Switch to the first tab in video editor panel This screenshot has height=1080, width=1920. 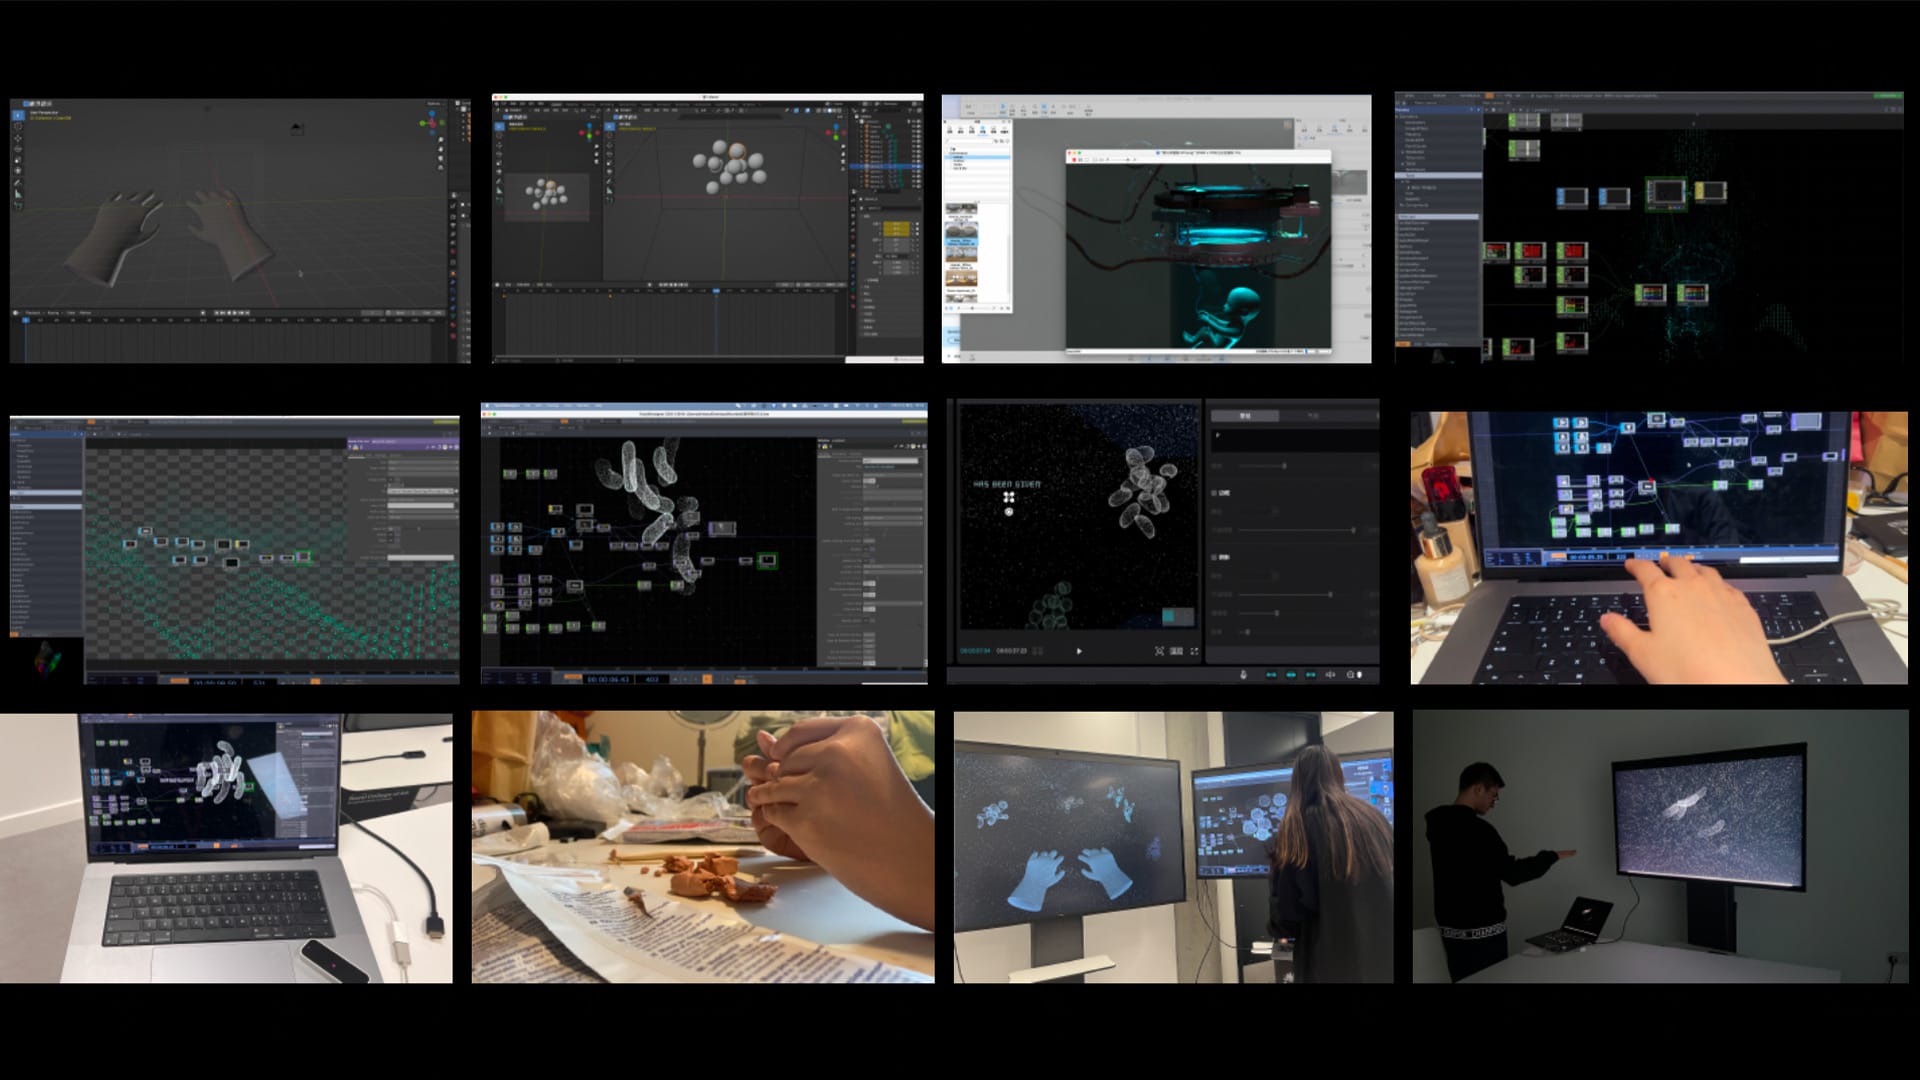pyautogui.click(x=1245, y=416)
